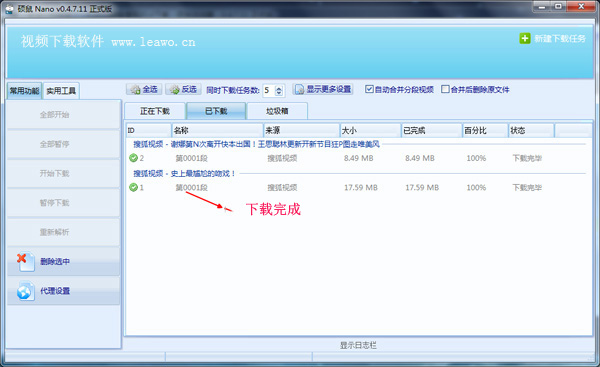
Task: Click green check icon of task ID 1
Action: pos(133,187)
